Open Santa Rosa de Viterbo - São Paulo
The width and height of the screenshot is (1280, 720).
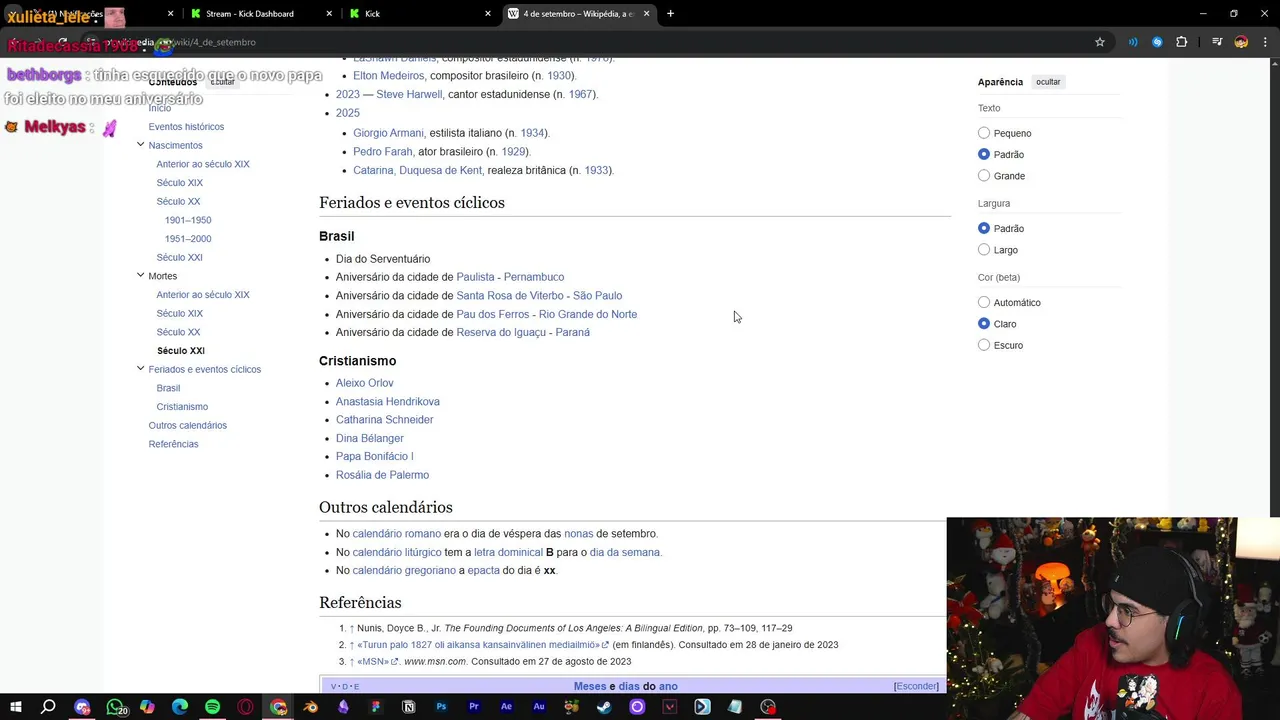point(539,295)
